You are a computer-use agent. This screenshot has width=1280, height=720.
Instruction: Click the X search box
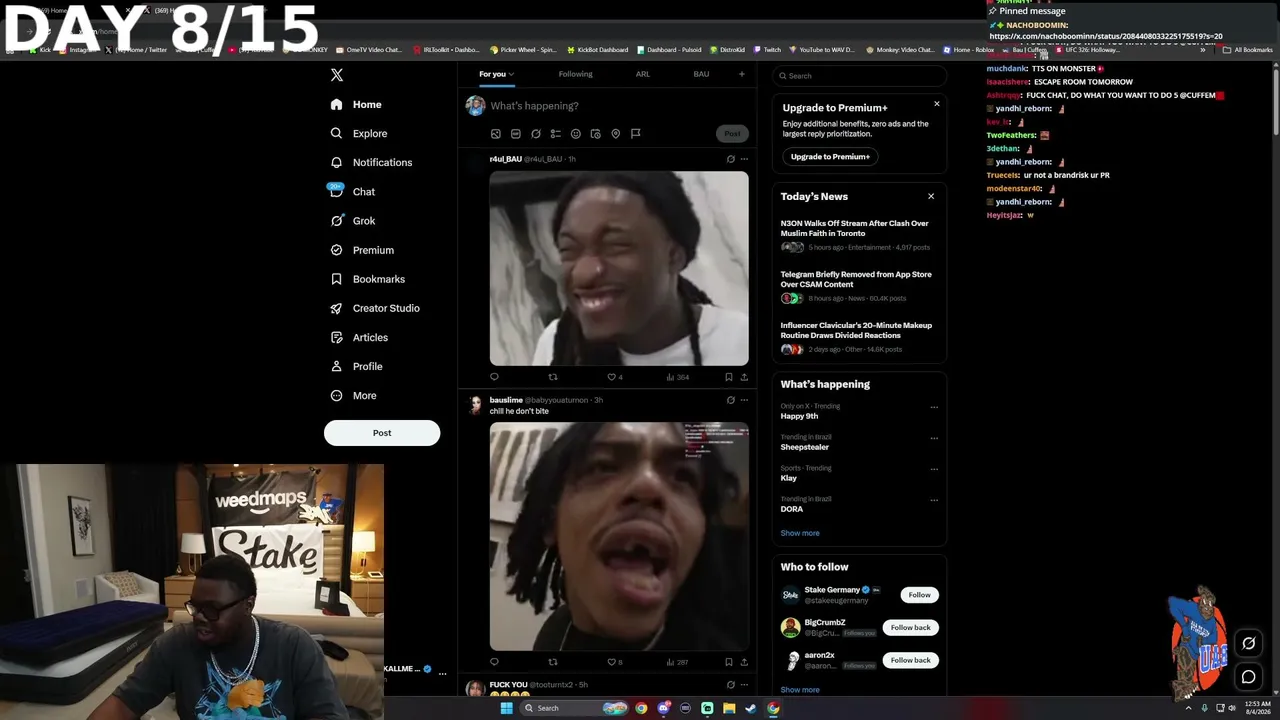[859, 76]
